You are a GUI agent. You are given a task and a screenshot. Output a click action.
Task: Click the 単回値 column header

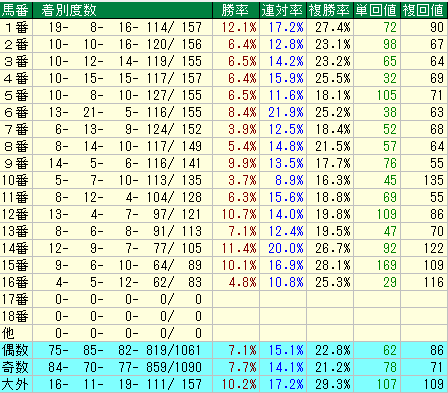[x=376, y=10]
